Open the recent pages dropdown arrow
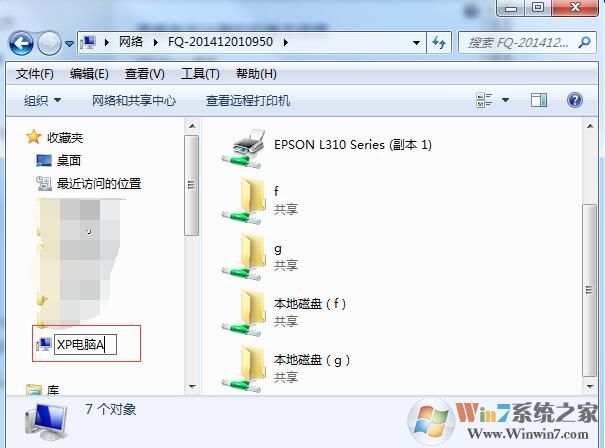 69,44
